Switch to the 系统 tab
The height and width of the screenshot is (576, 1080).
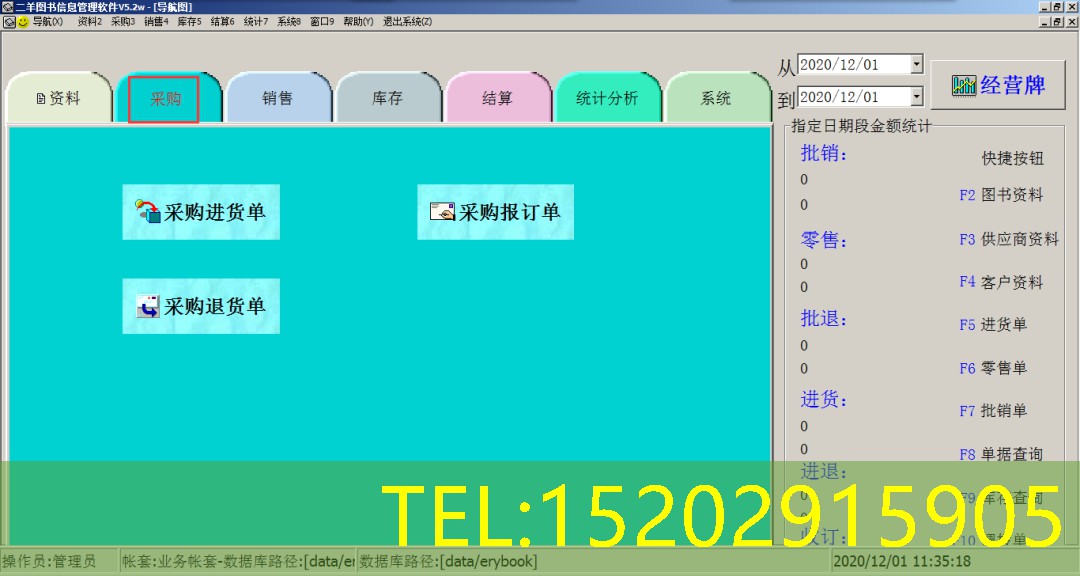[716, 98]
